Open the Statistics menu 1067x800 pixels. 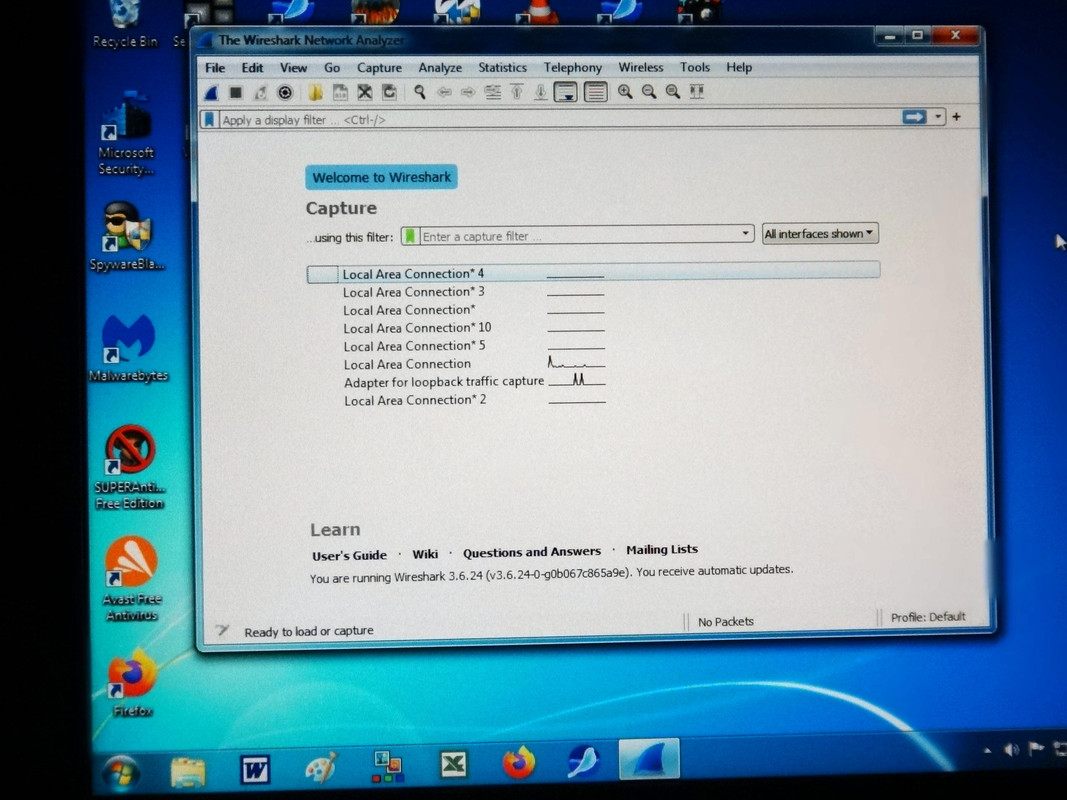(502, 67)
